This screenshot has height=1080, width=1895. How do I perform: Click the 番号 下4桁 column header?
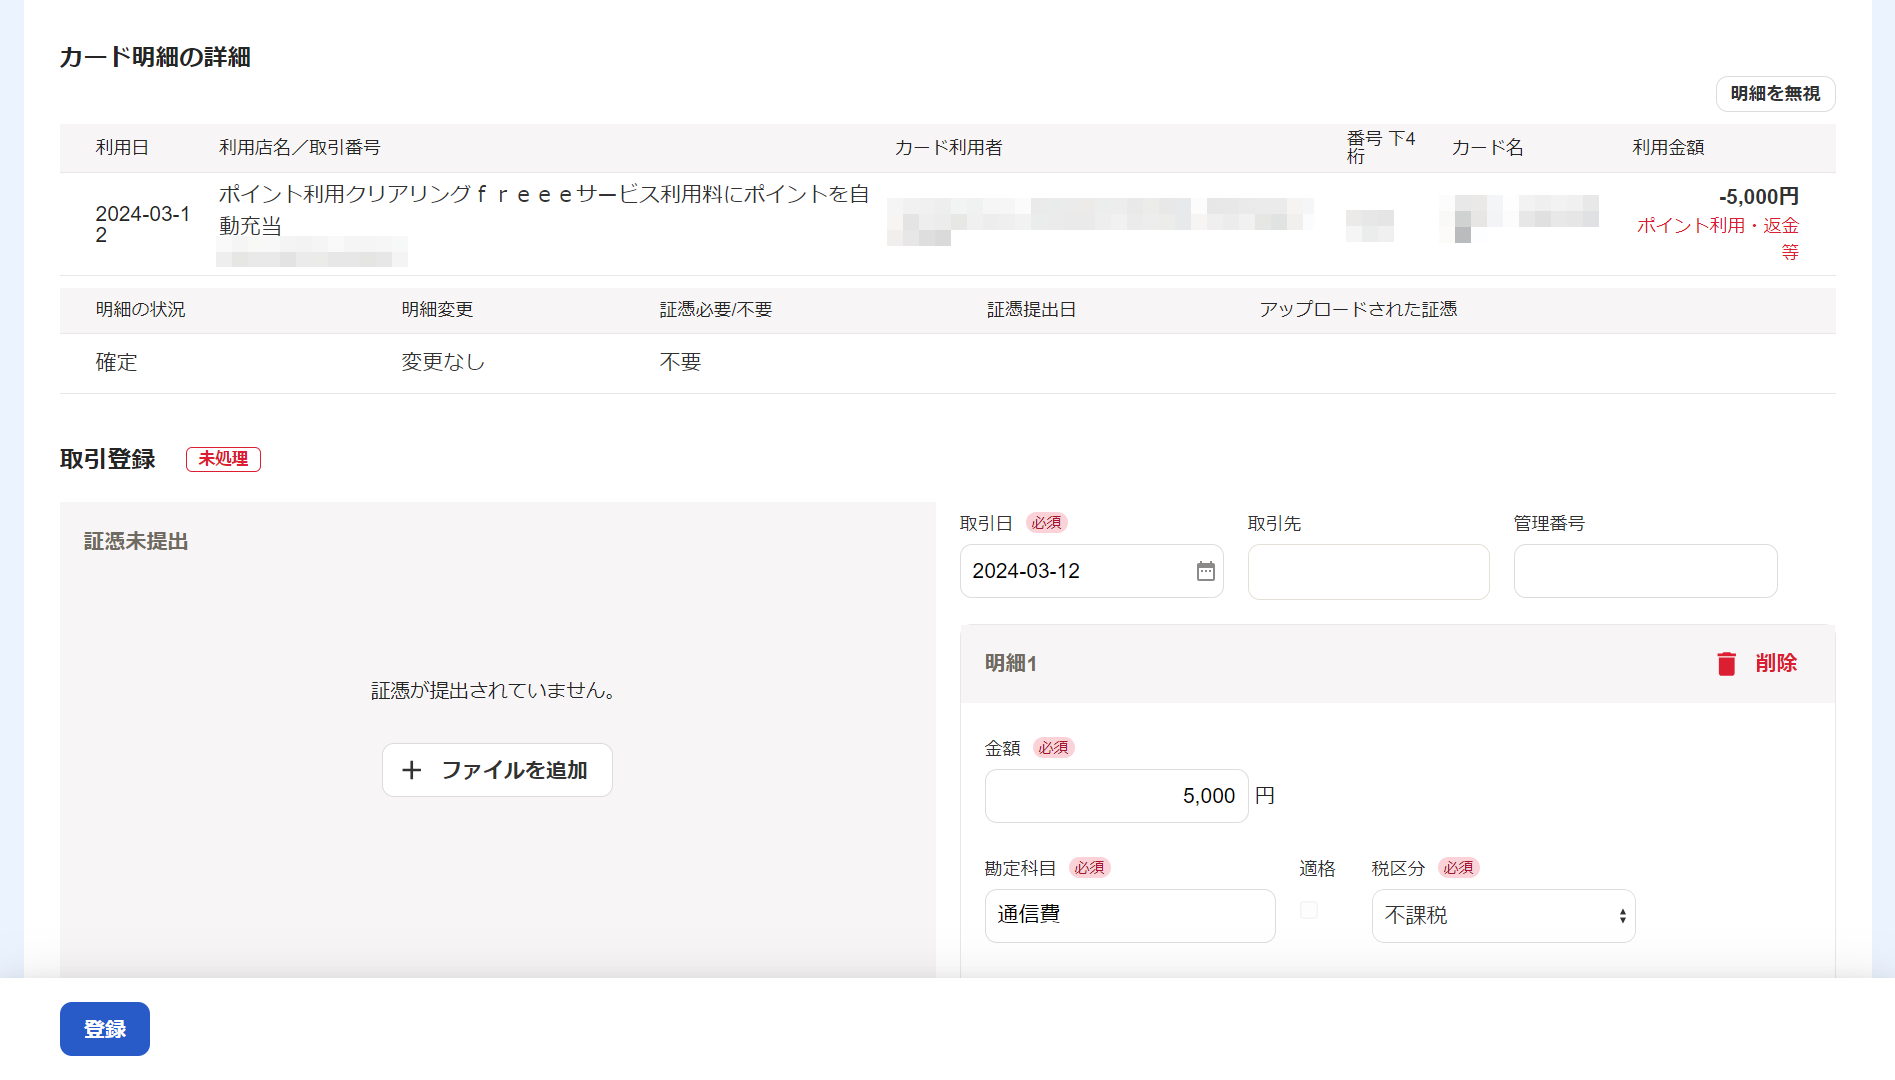pyautogui.click(x=1381, y=148)
